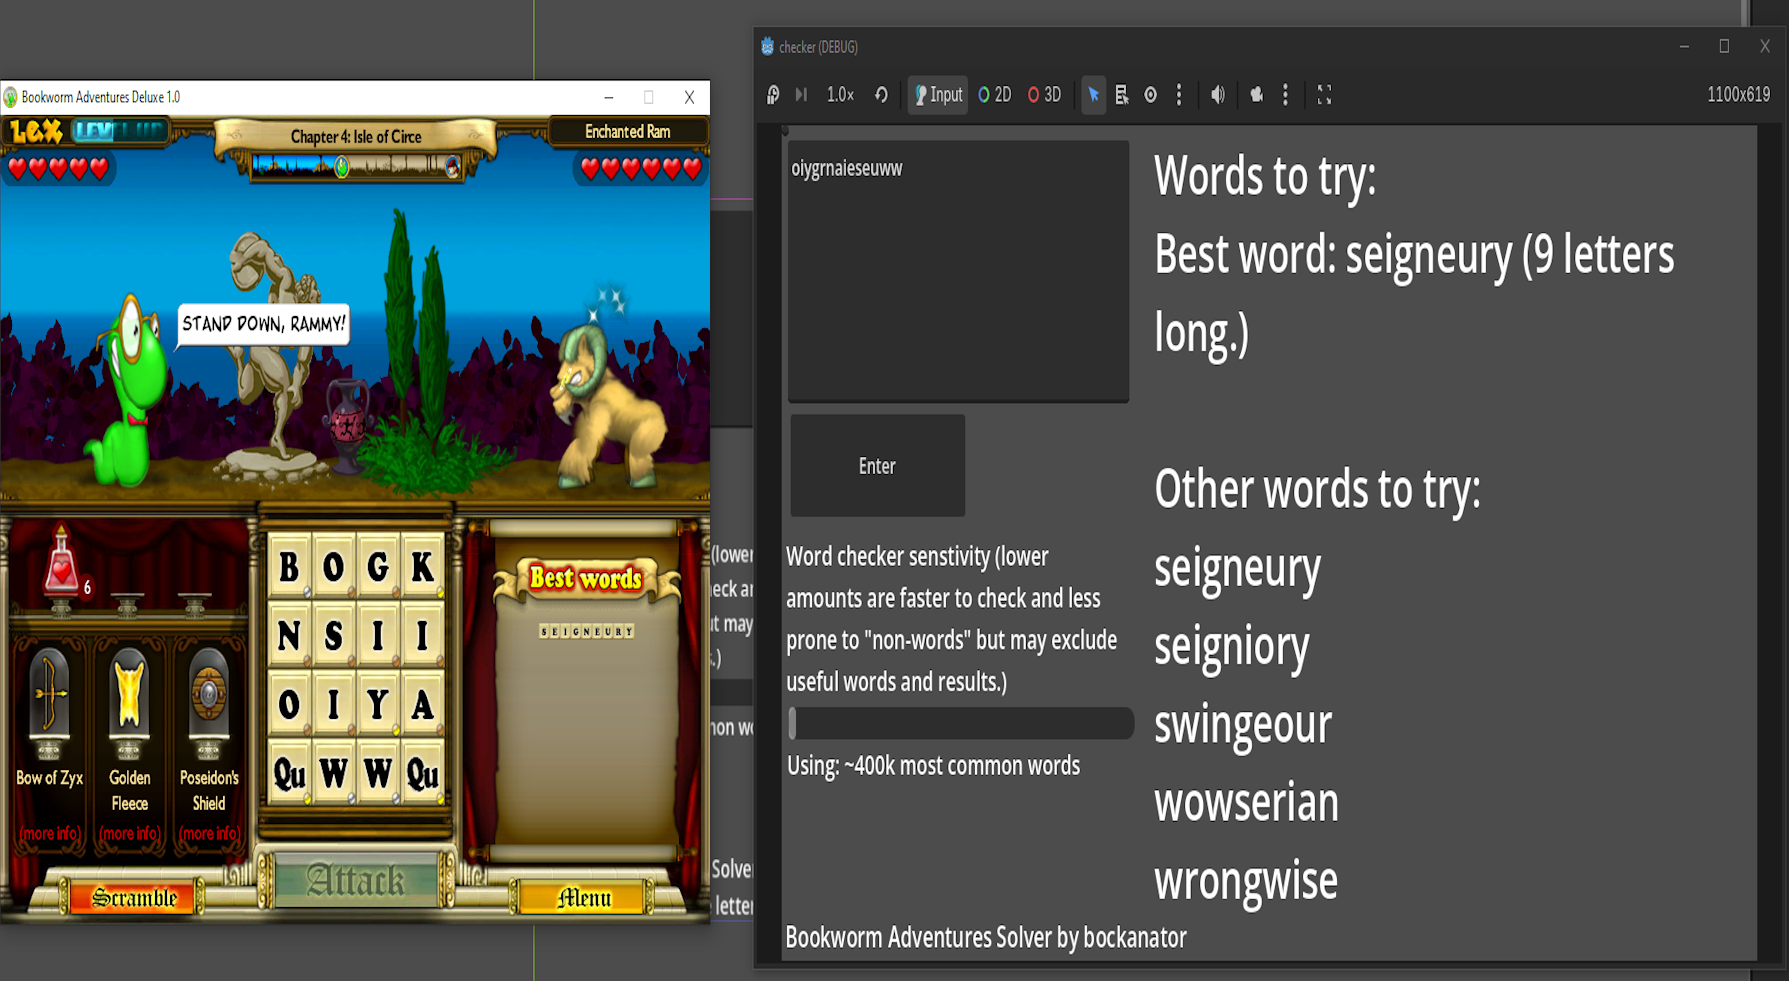Open selection options three-dot menu
Viewport: 1789px width, 981px height.
click(1179, 95)
